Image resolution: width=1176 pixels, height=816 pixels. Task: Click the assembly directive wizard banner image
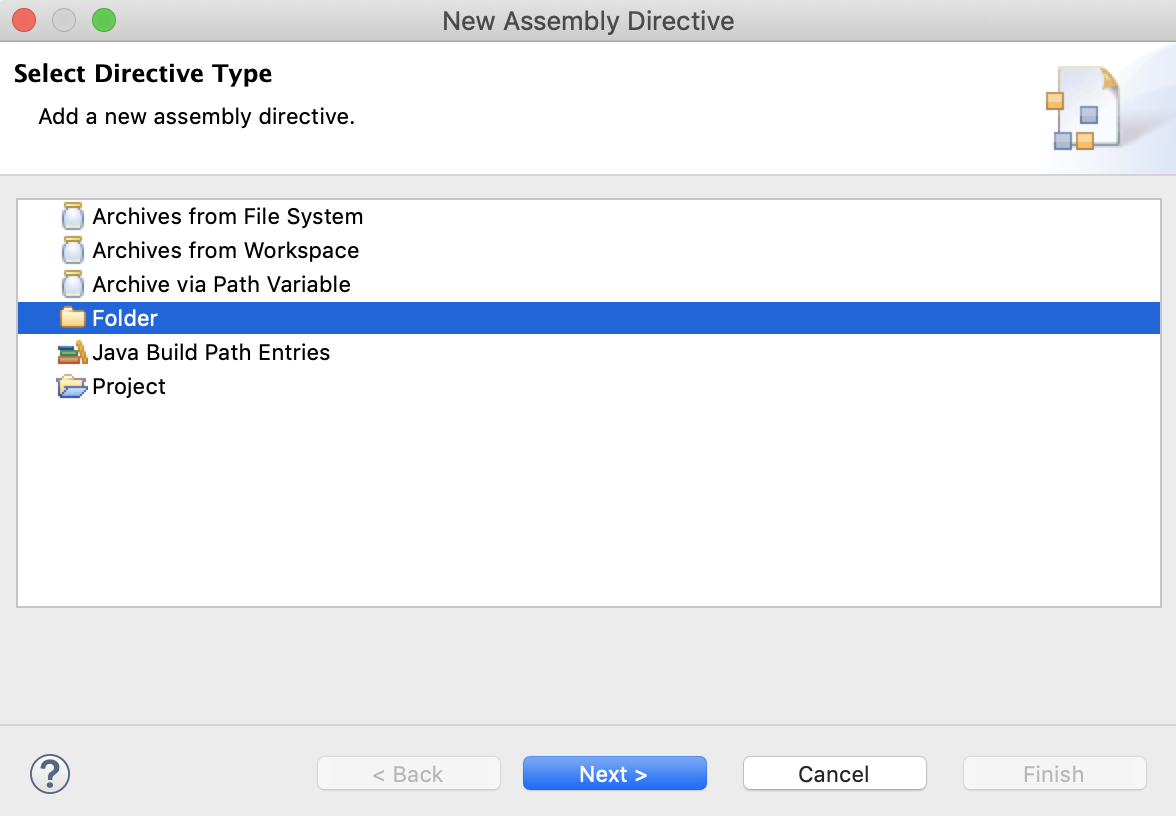click(x=1085, y=109)
